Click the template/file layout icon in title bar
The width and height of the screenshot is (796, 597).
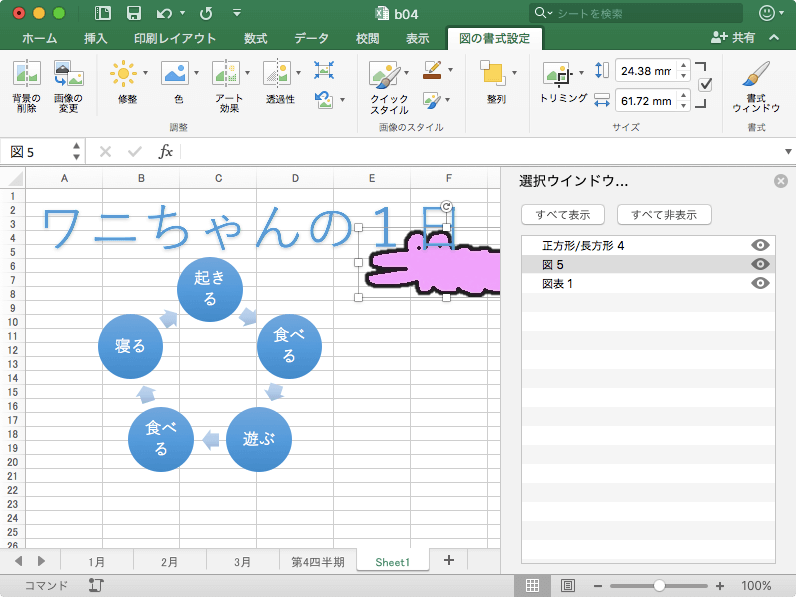[x=103, y=13]
